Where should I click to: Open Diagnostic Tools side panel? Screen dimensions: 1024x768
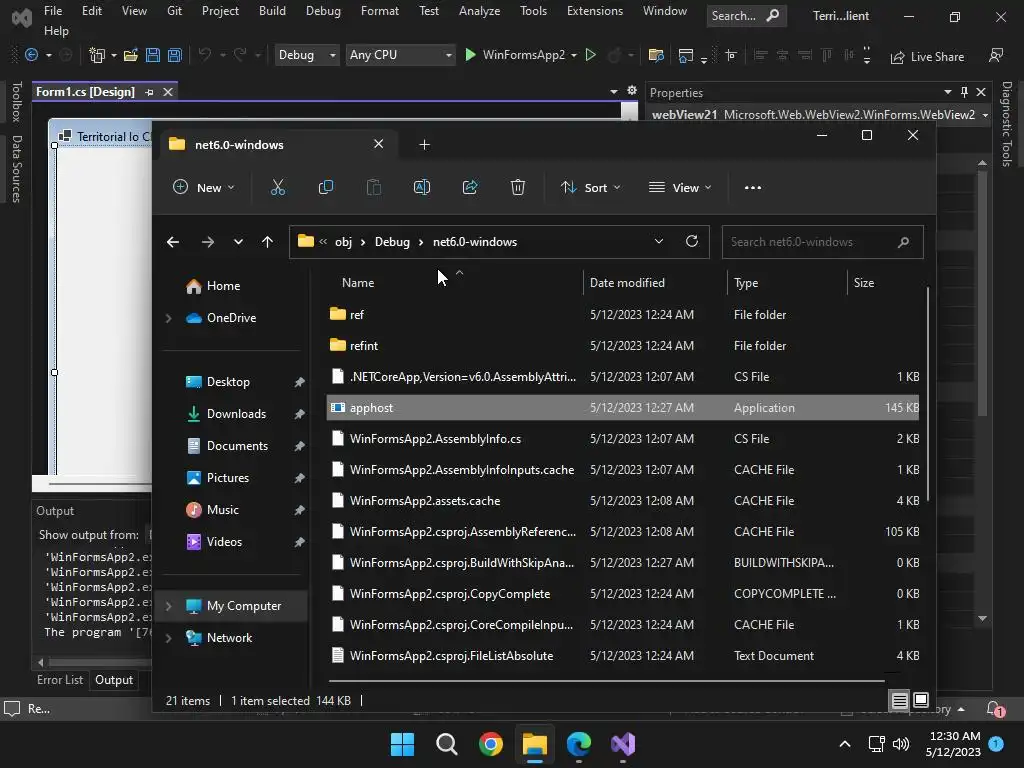[x=1007, y=123]
